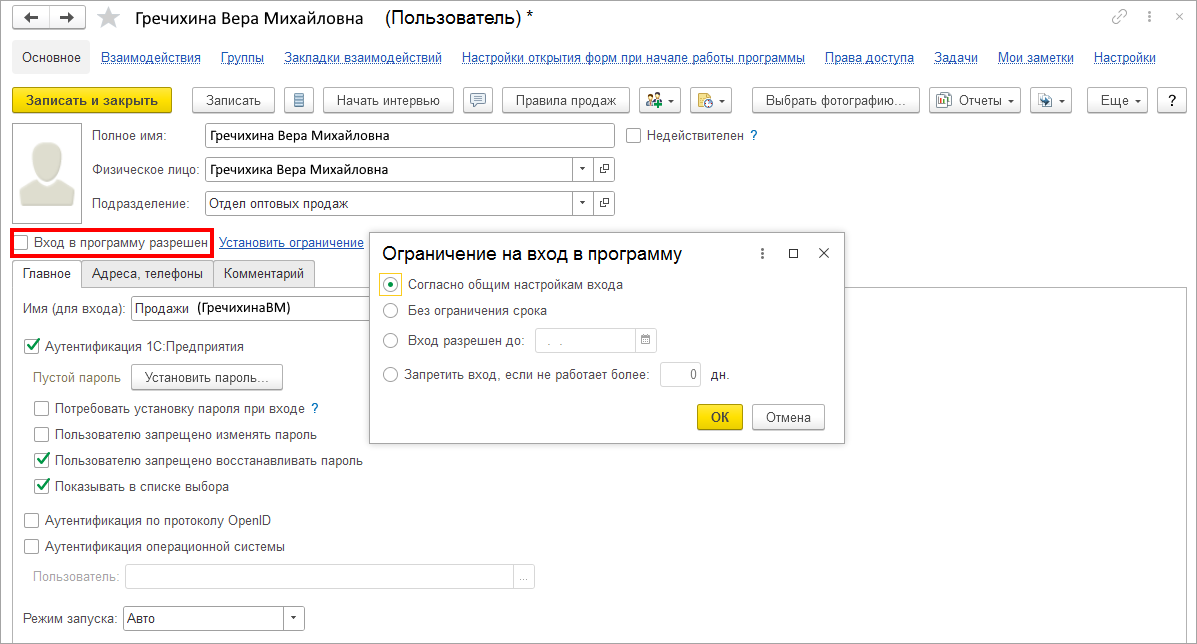The image size is (1197, 644).
Task: Expand the Подразделение dropdown list
Action: click(583, 204)
